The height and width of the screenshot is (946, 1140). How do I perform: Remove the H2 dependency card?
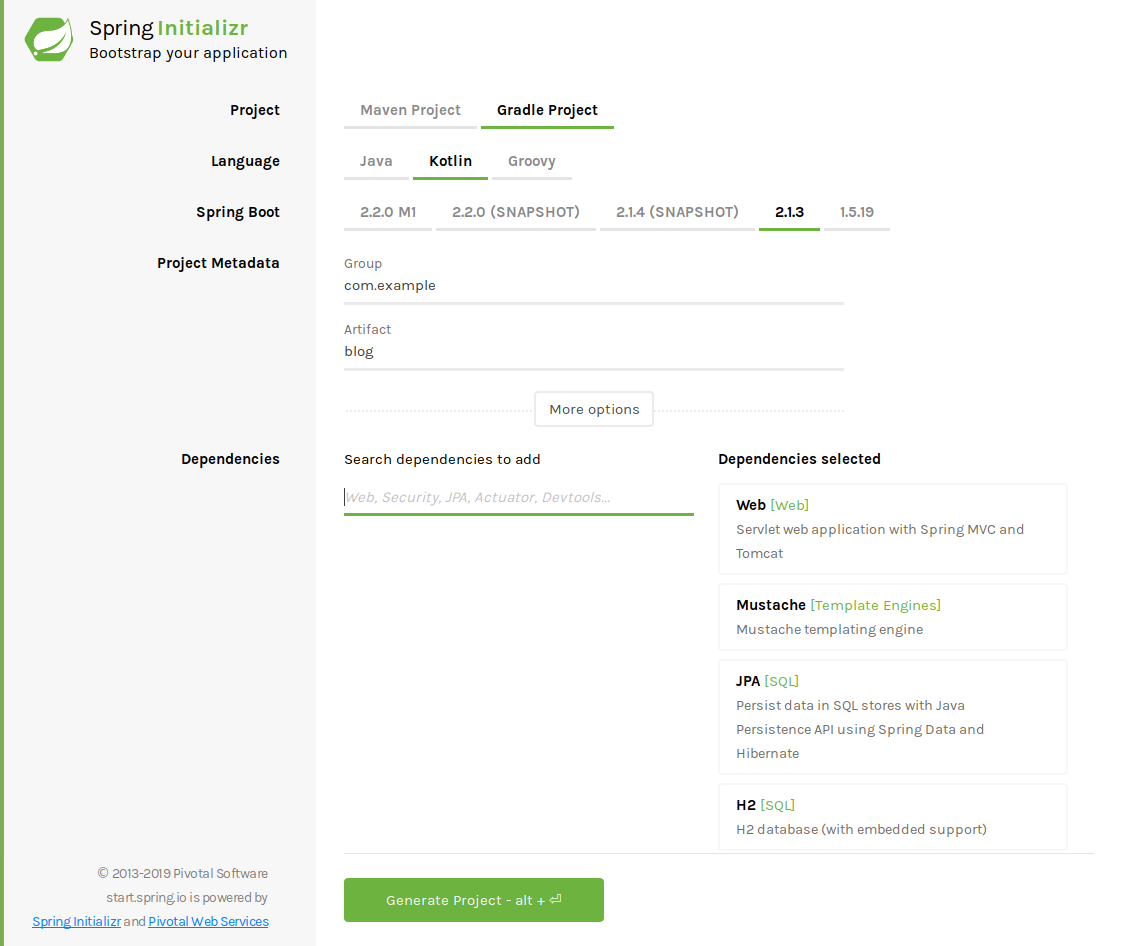[892, 817]
